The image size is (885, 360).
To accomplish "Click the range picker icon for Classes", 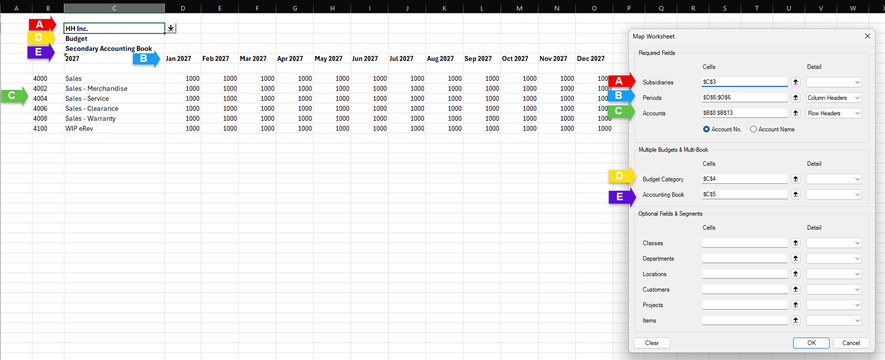I will [796, 243].
